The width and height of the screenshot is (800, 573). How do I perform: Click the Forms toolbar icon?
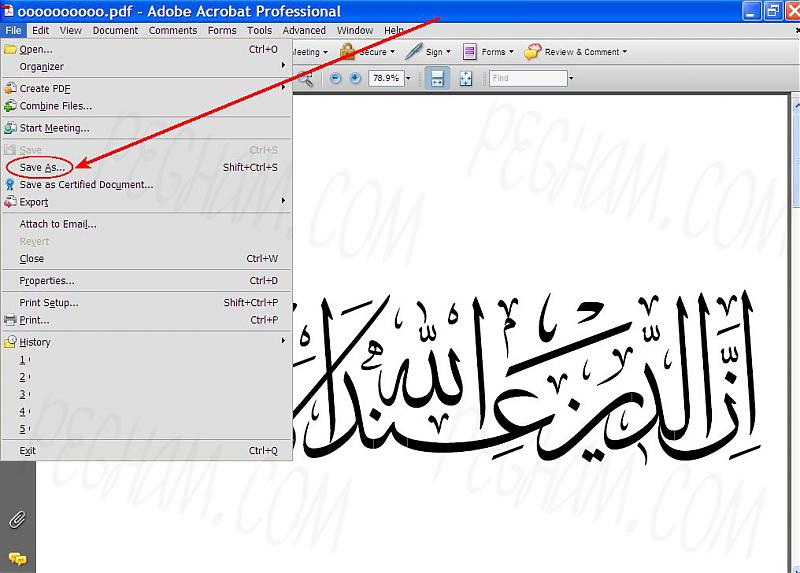pos(469,52)
